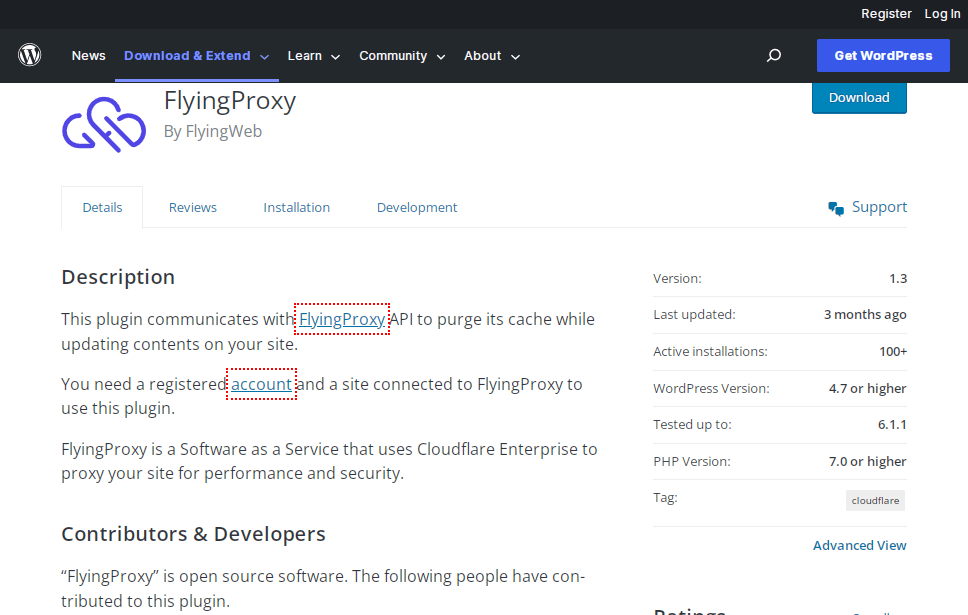The height and width of the screenshot is (615, 968).
Task: Switch to the Installation tab
Action: pos(296,207)
